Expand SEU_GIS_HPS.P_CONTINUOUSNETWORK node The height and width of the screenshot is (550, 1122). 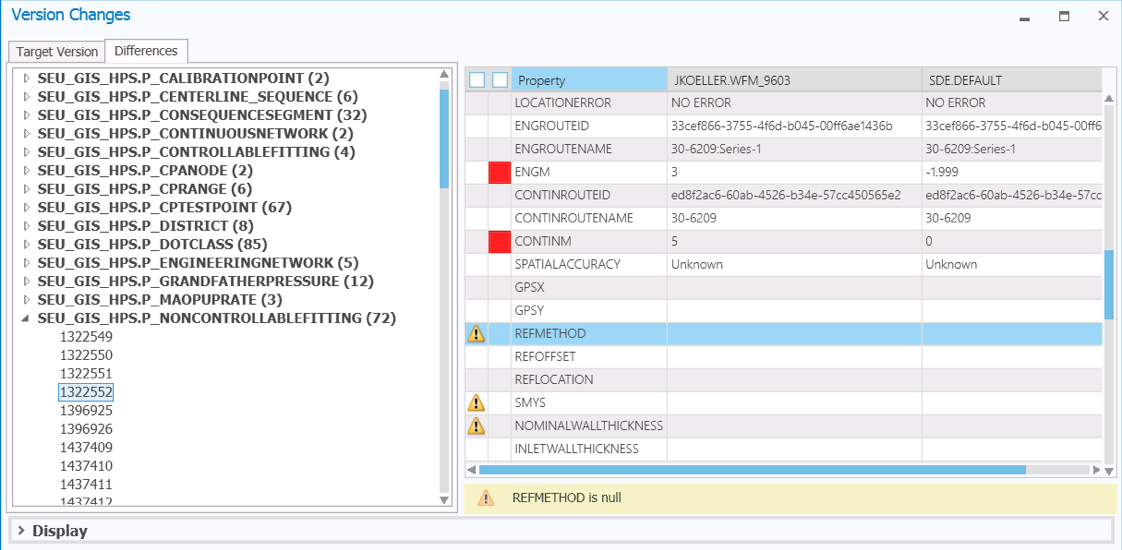point(27,133)
